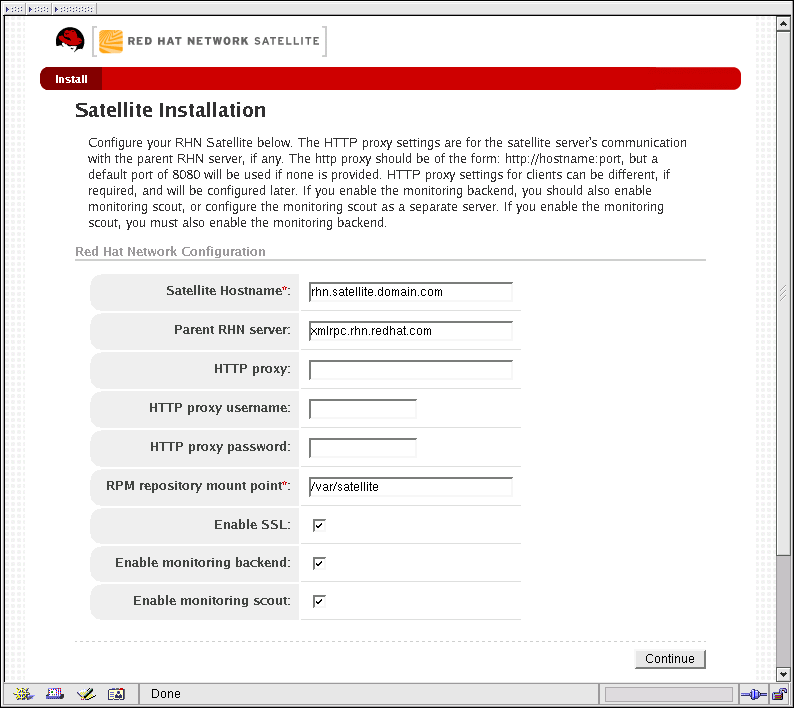Click the 'Done' status bar text
The image size is (794, 708).
coord(166,694)
